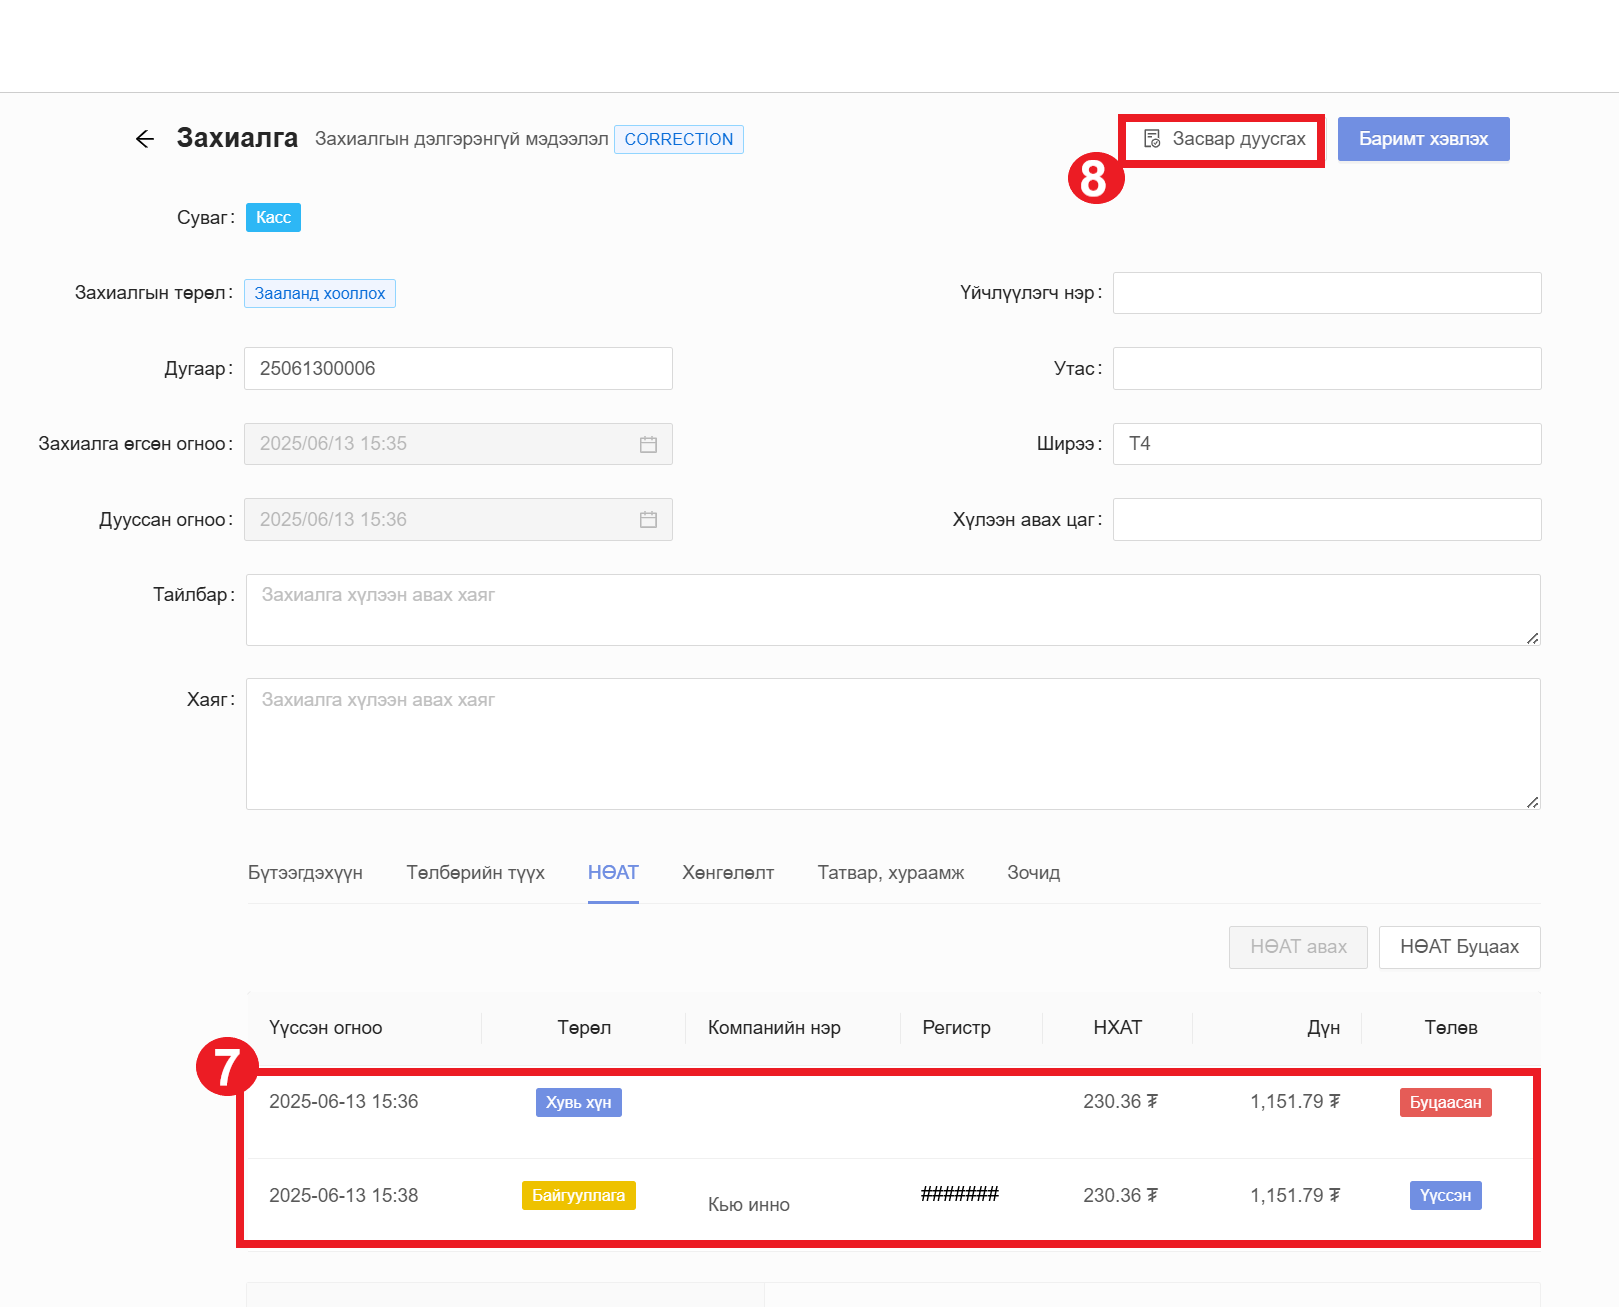Screen dimensions: 1619x1307
Task: Open the Төлбөрийн түүх tab
Action: pos(475,873)
